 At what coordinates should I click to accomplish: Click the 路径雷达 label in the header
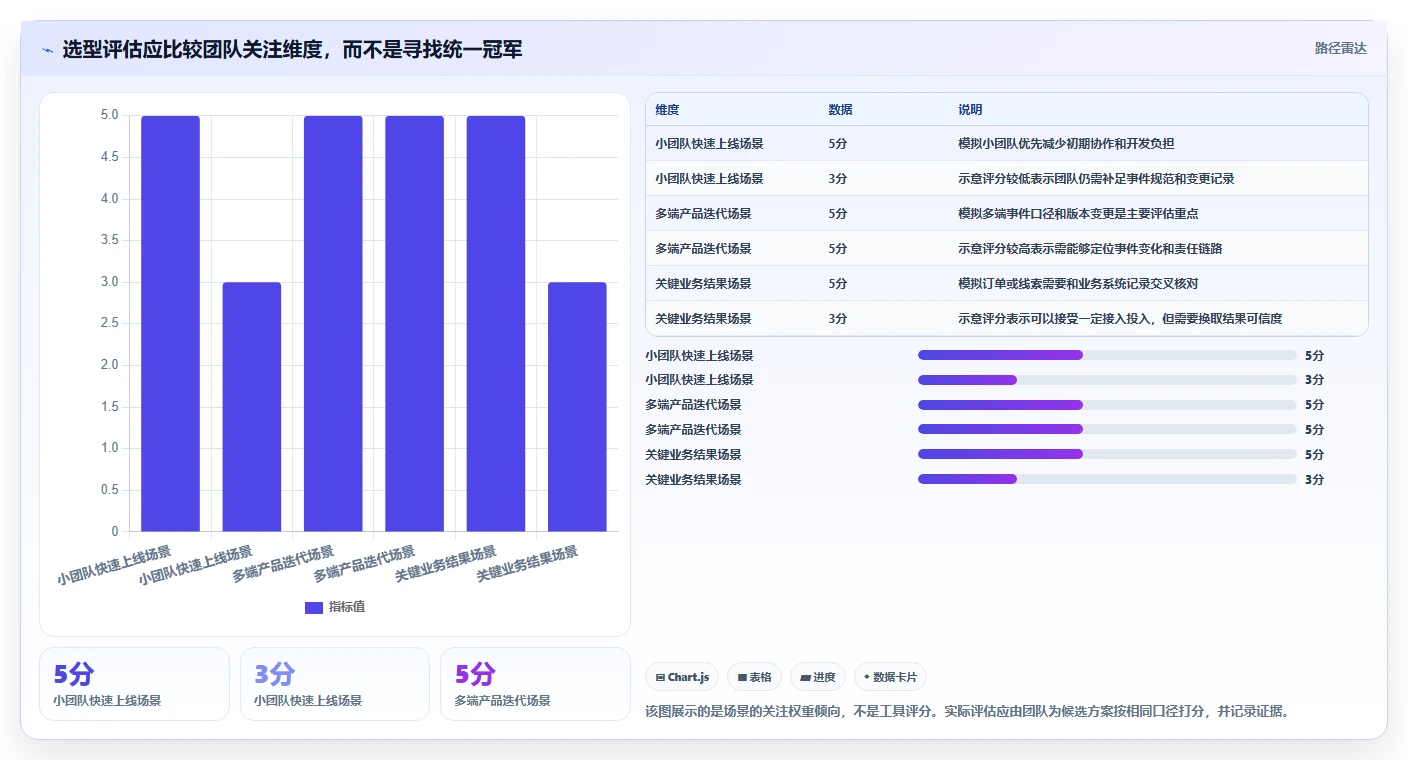[1340, 48]
